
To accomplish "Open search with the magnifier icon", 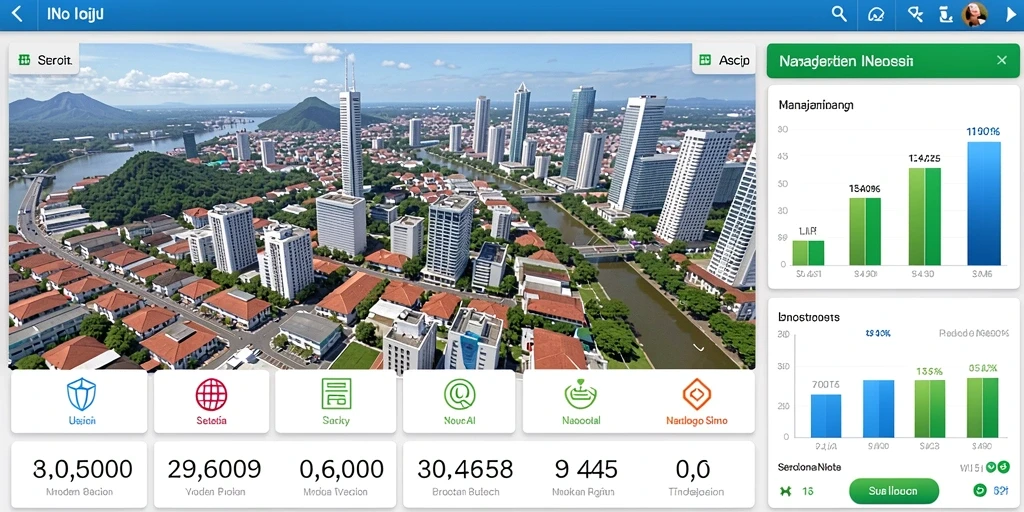I will click(x=839, y=14).
